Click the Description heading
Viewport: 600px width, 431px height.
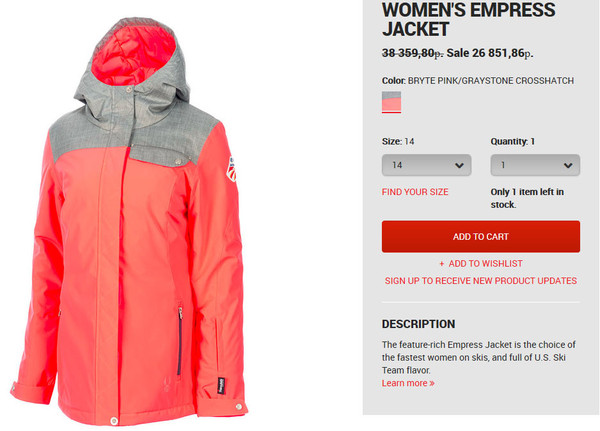(418, 324)
